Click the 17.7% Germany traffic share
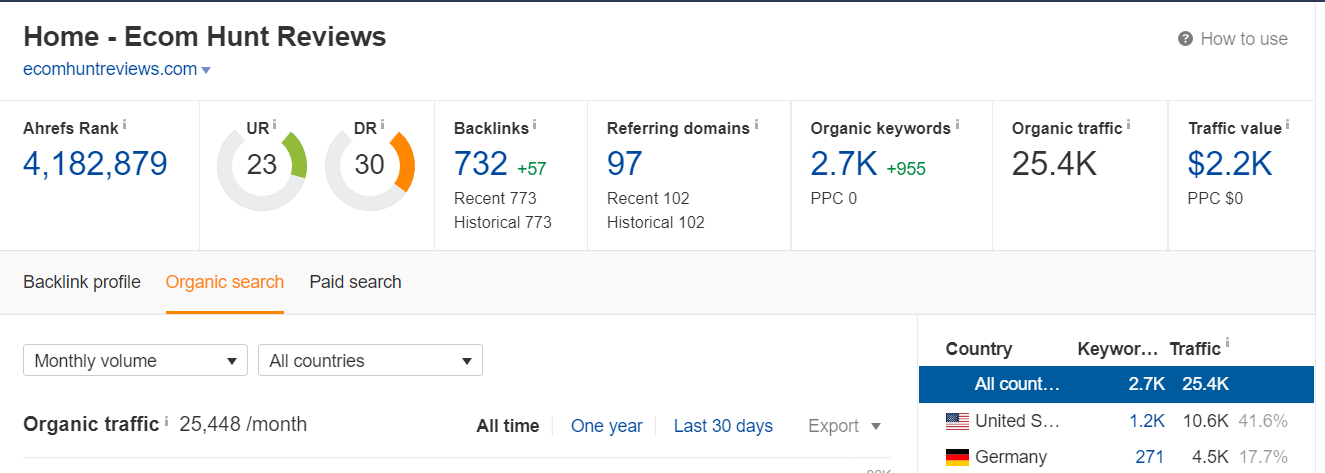 (x=1263, y=457)
